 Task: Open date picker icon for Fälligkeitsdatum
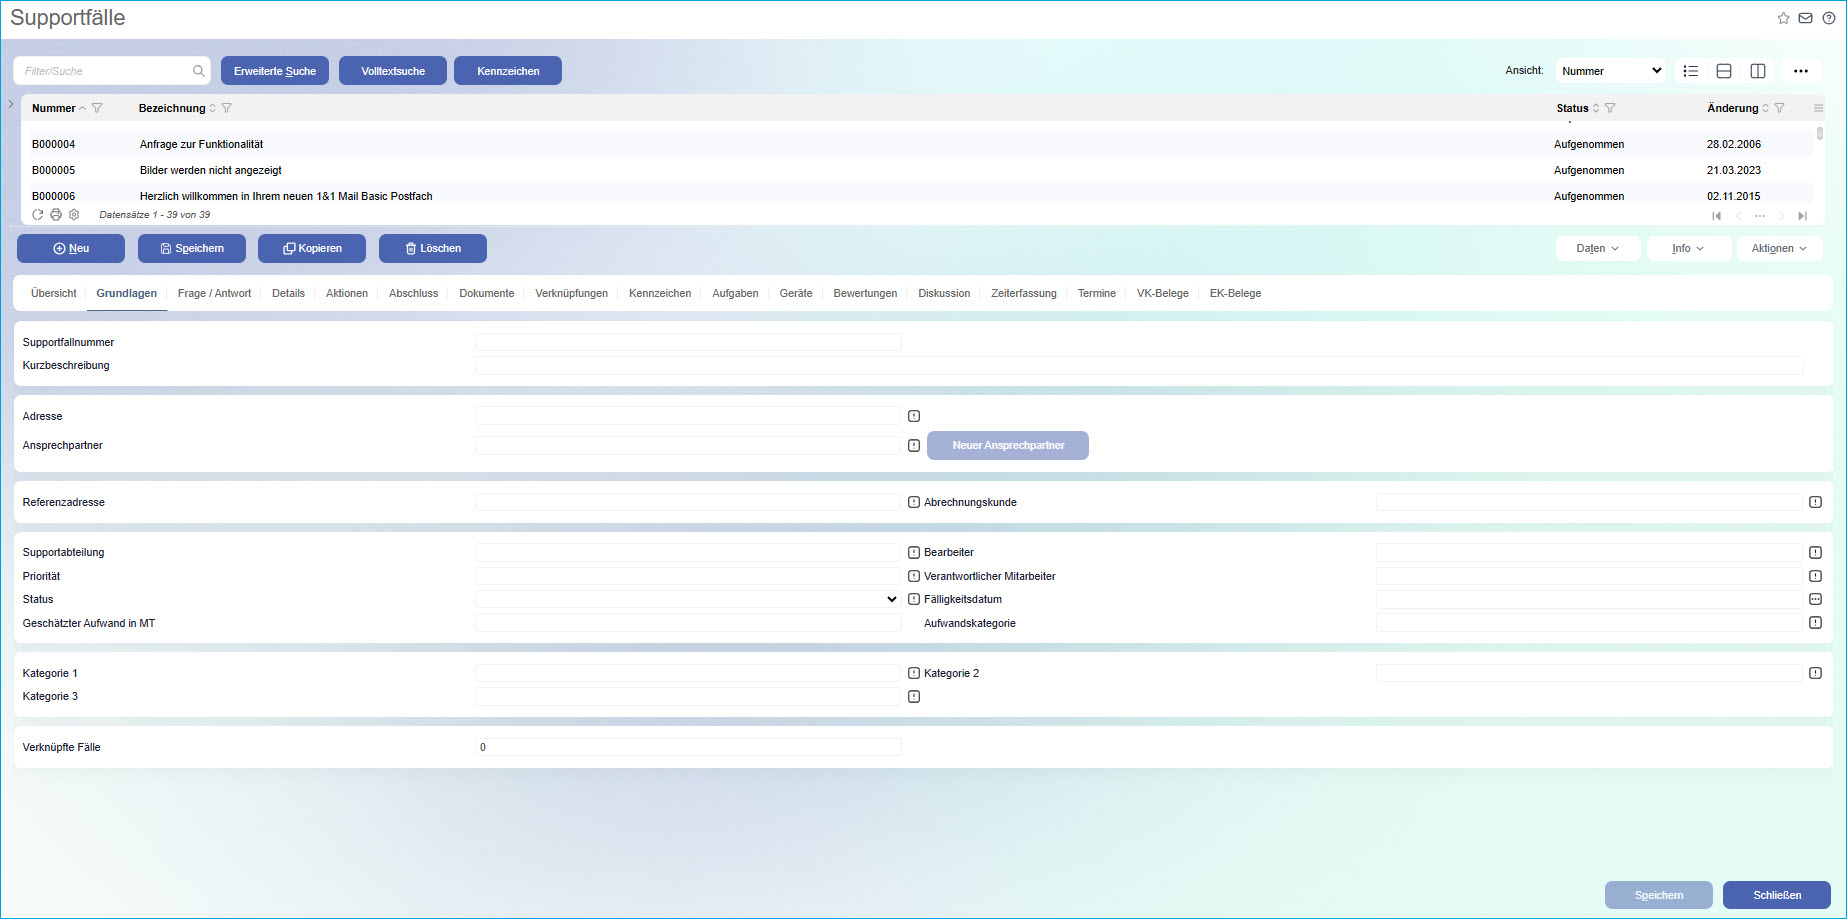(x=1815, y=599)
